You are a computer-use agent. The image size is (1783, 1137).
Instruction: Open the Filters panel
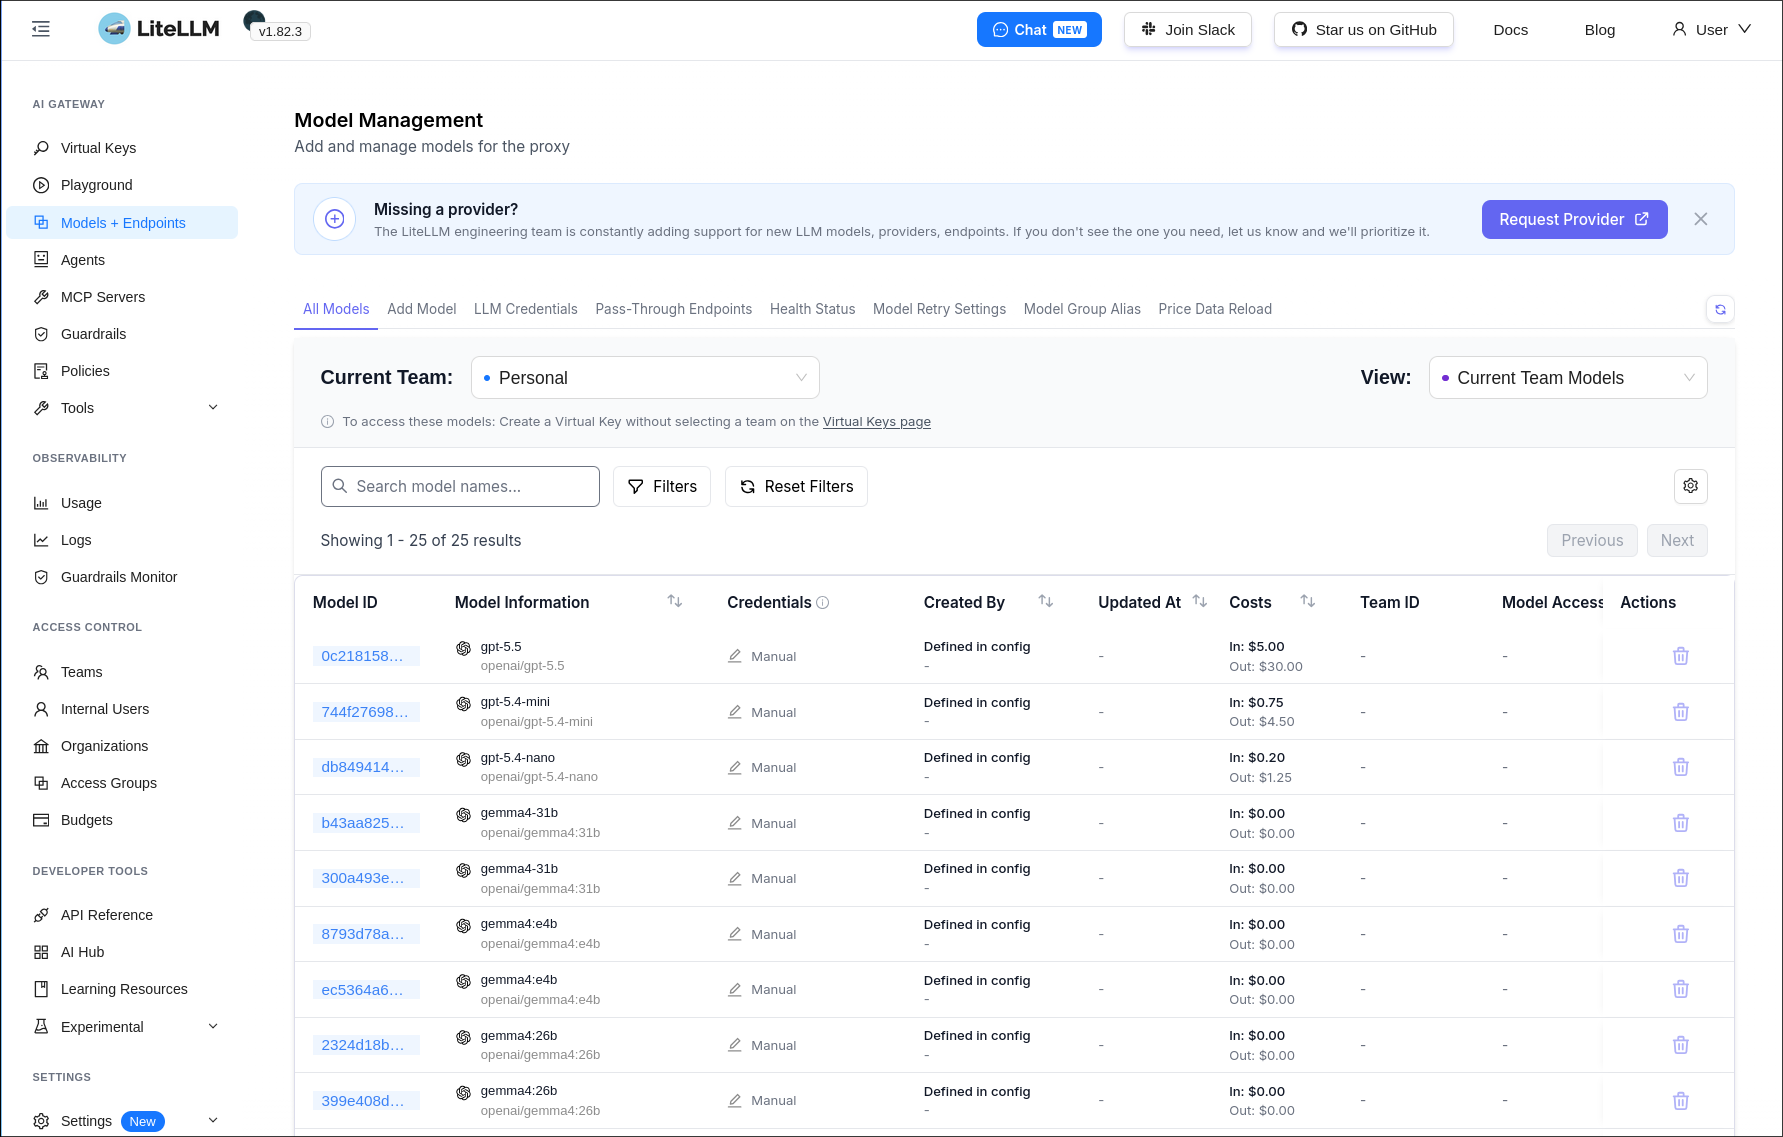(662, 486)
